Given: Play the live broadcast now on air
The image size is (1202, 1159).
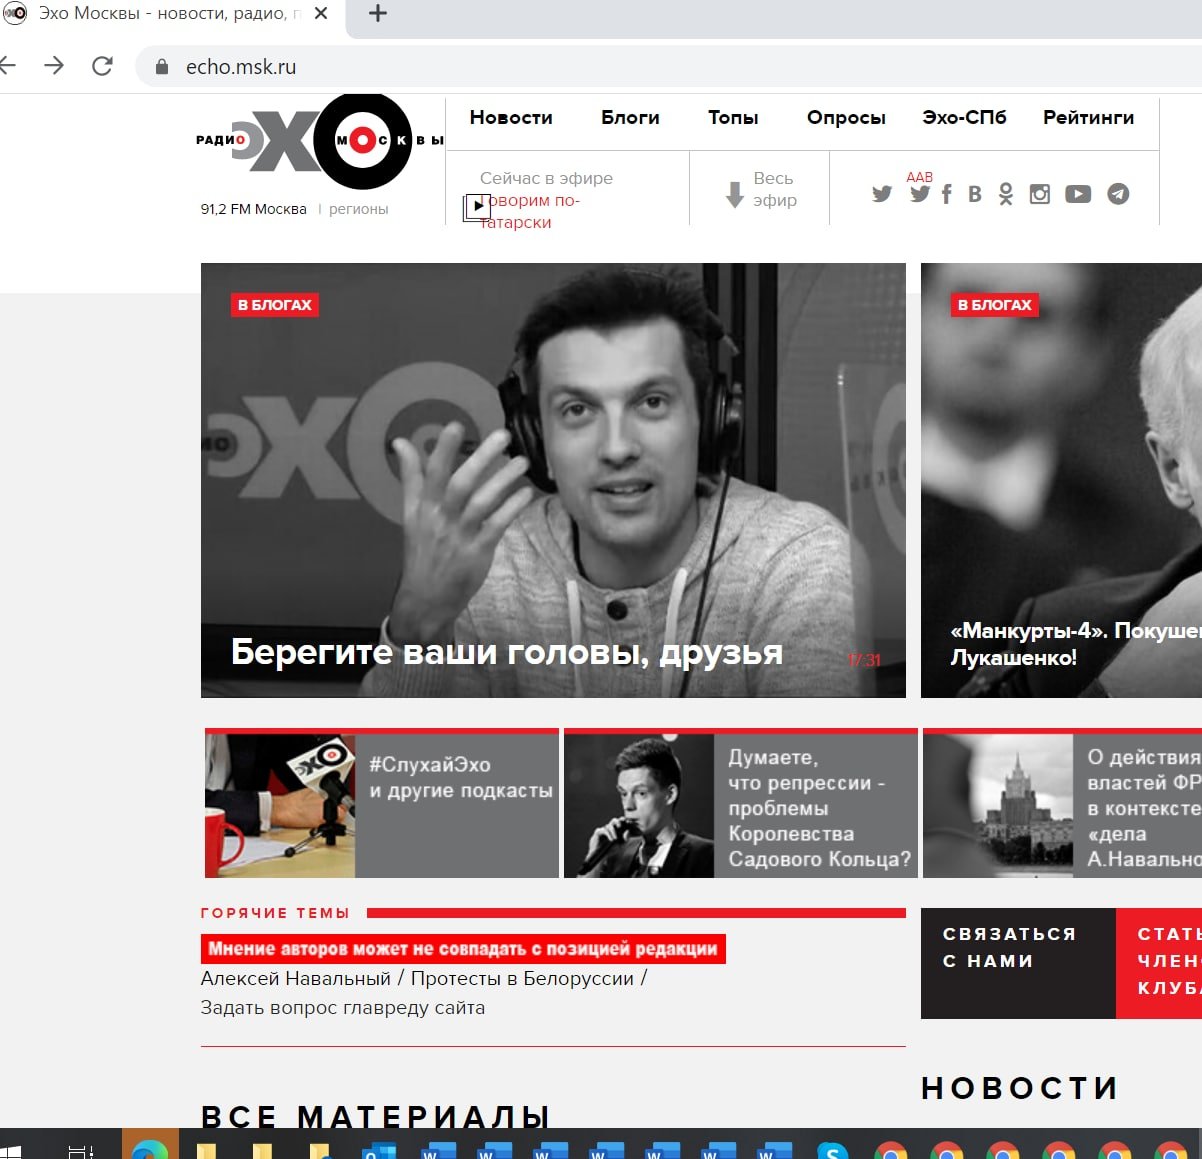Looking at the screenshot, I should click(477, 206).
